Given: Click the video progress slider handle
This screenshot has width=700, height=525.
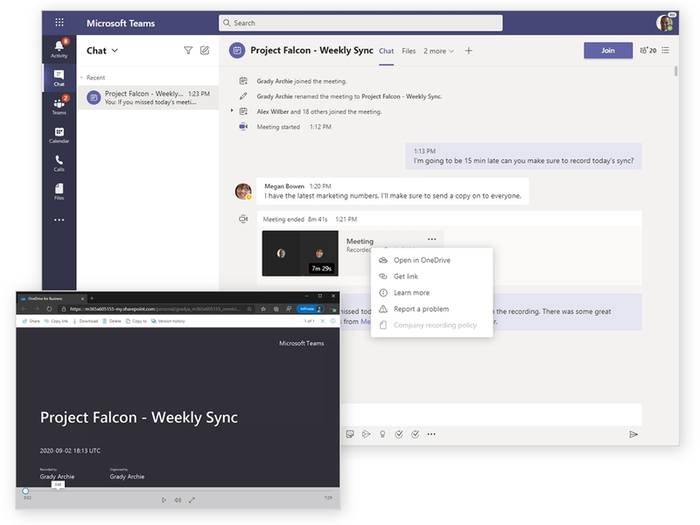Looking at the screenshot, I should point(26,491).
